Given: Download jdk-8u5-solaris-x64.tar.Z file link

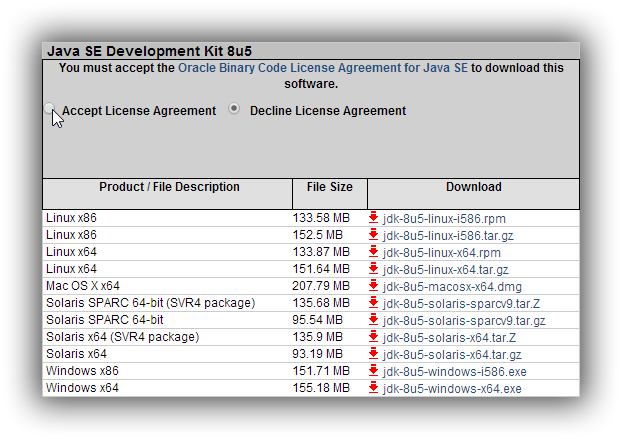Looking at the screenshot, I should [449, 338].
